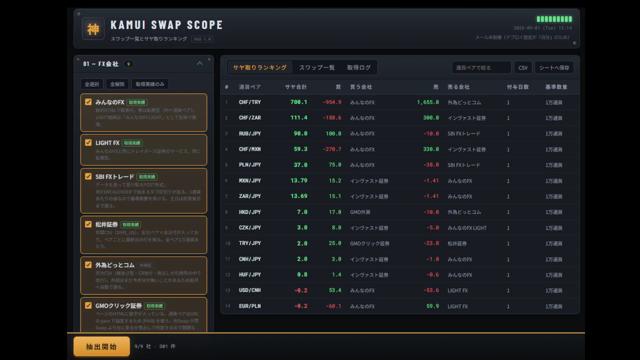Open the 取得ログ tab

pos(359,67)
